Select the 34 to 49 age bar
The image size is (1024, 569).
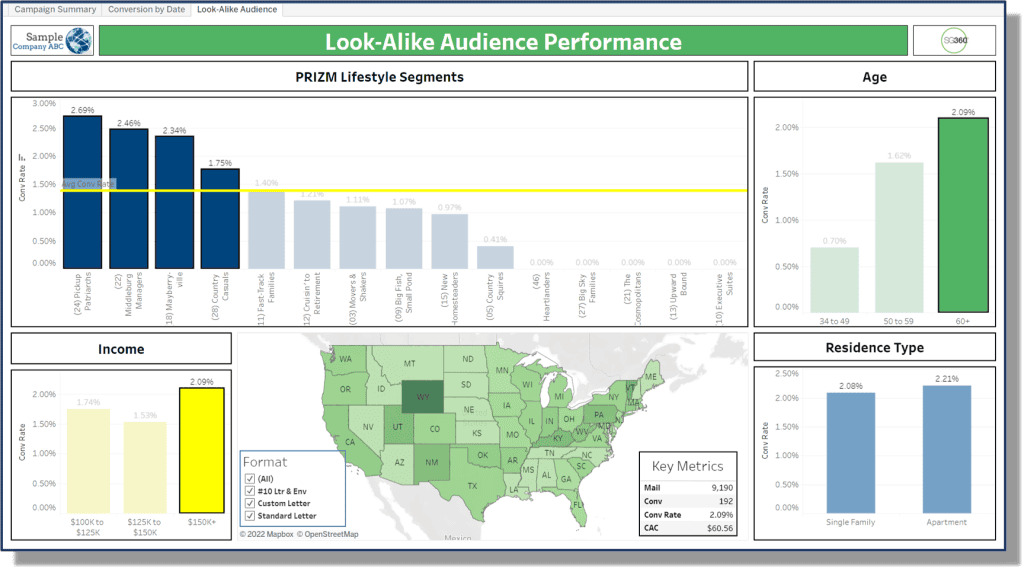point(835,280)
